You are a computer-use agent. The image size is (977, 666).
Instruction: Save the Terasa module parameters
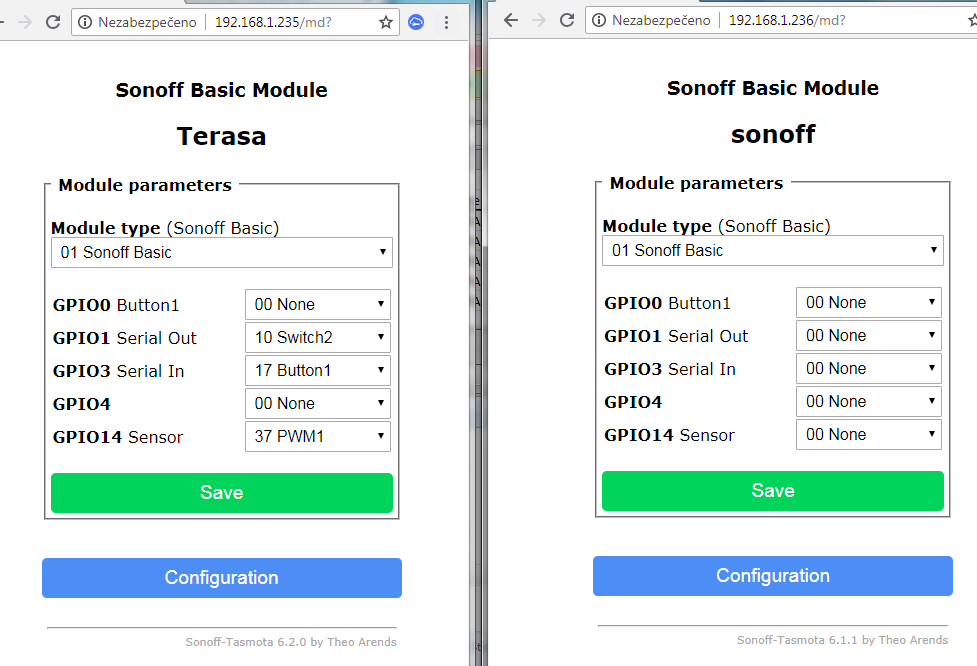(221, 492)
